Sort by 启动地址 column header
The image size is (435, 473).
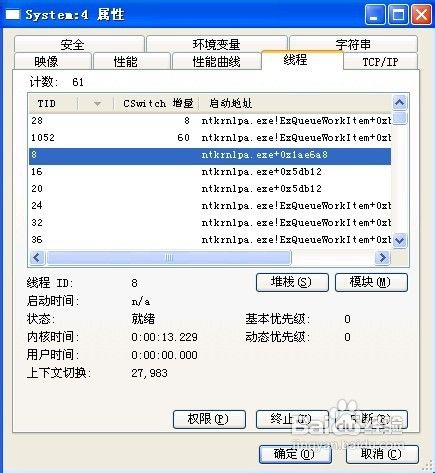pyautogui.click(x=295, y=104)
